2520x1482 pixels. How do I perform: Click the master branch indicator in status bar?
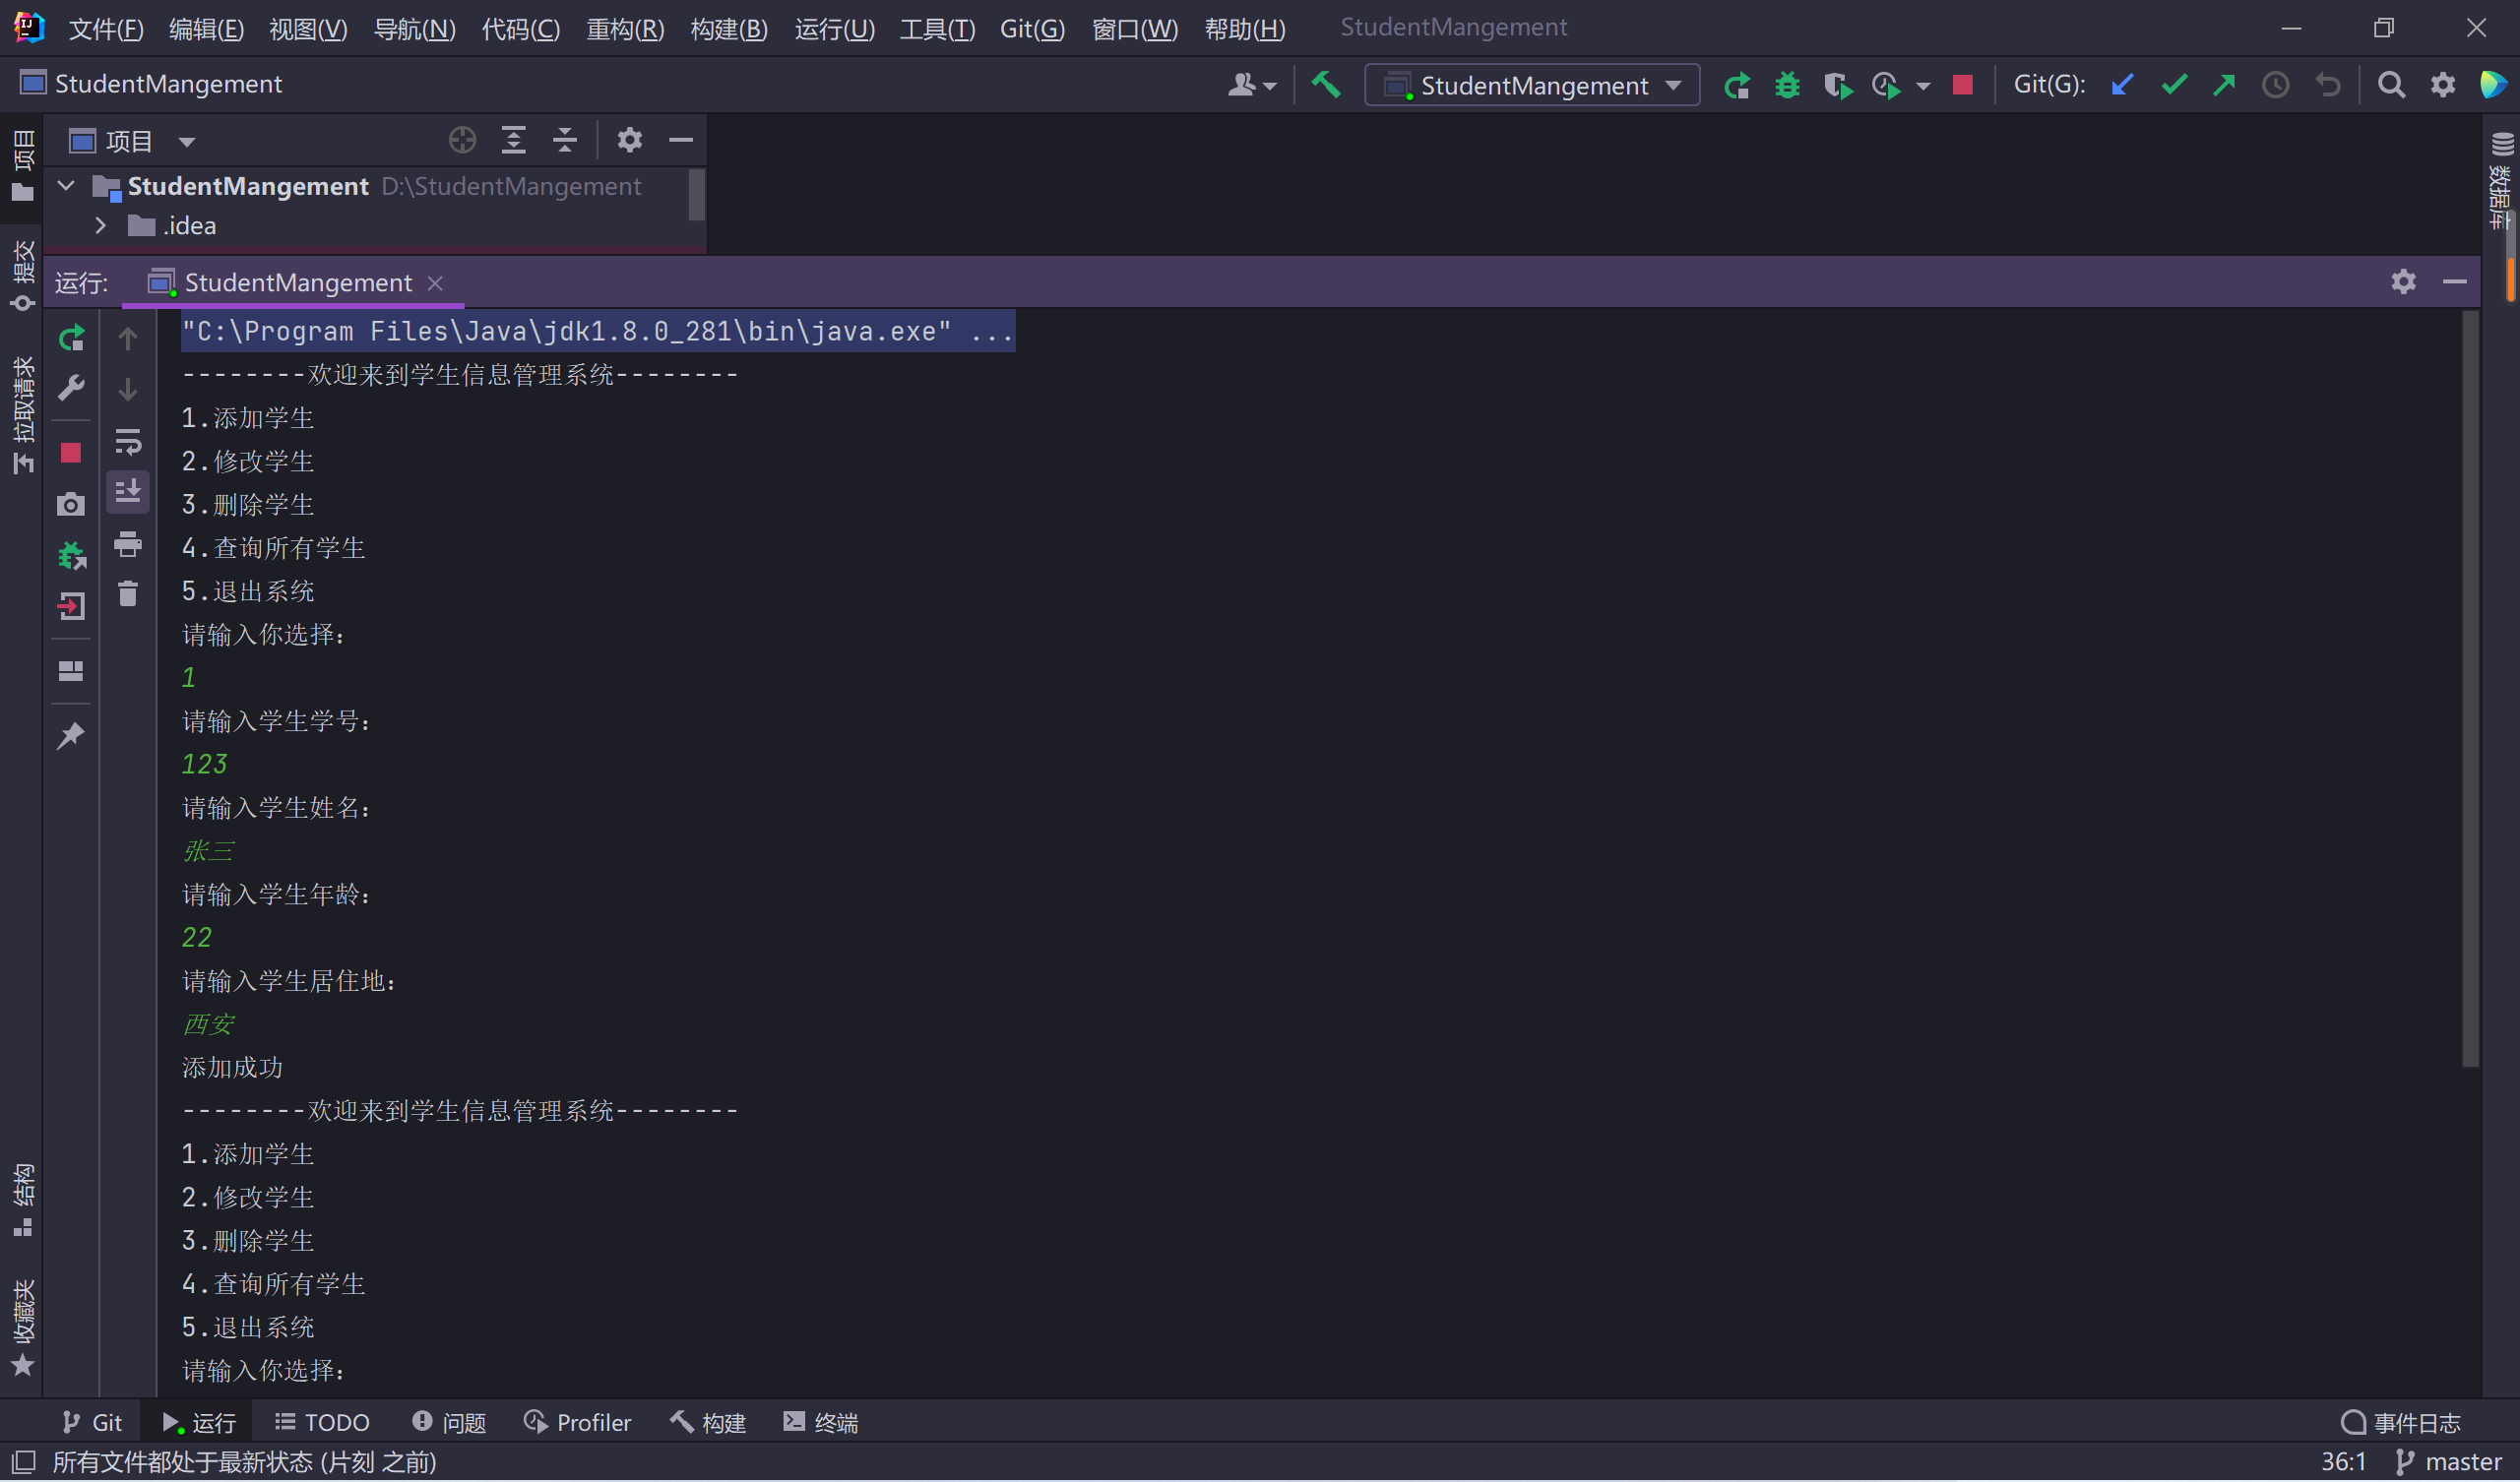click(x=2449, y=1461)
